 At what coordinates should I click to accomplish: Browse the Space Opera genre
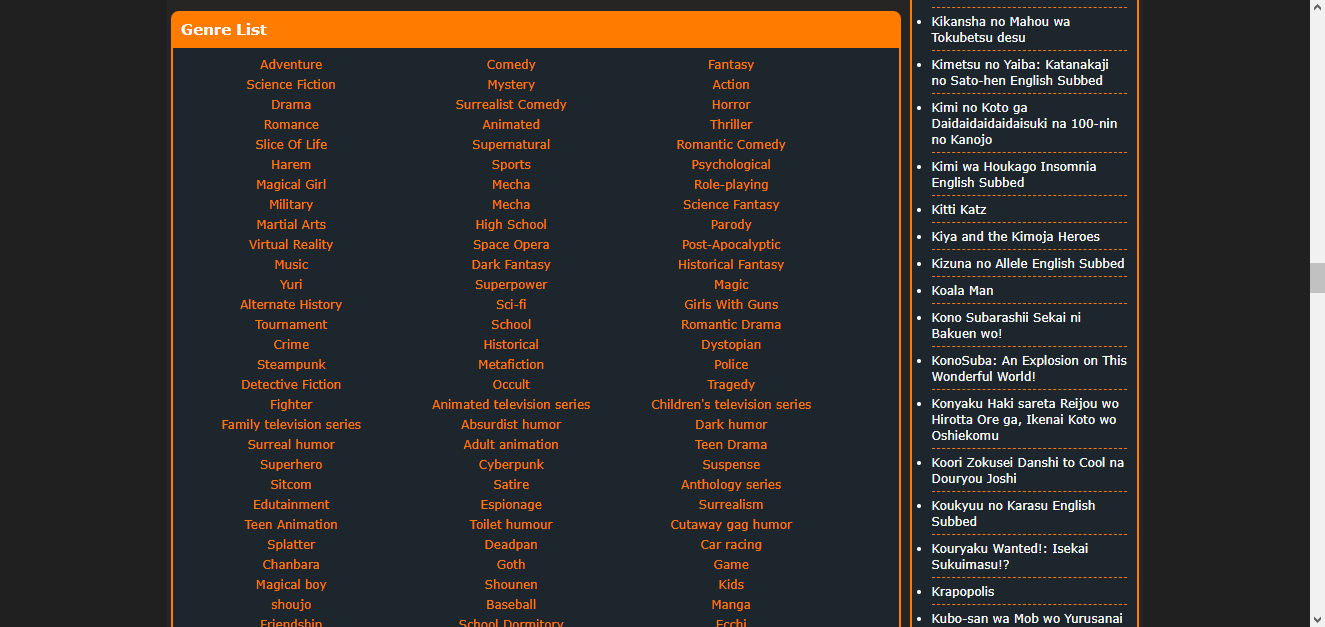[511, 244]
